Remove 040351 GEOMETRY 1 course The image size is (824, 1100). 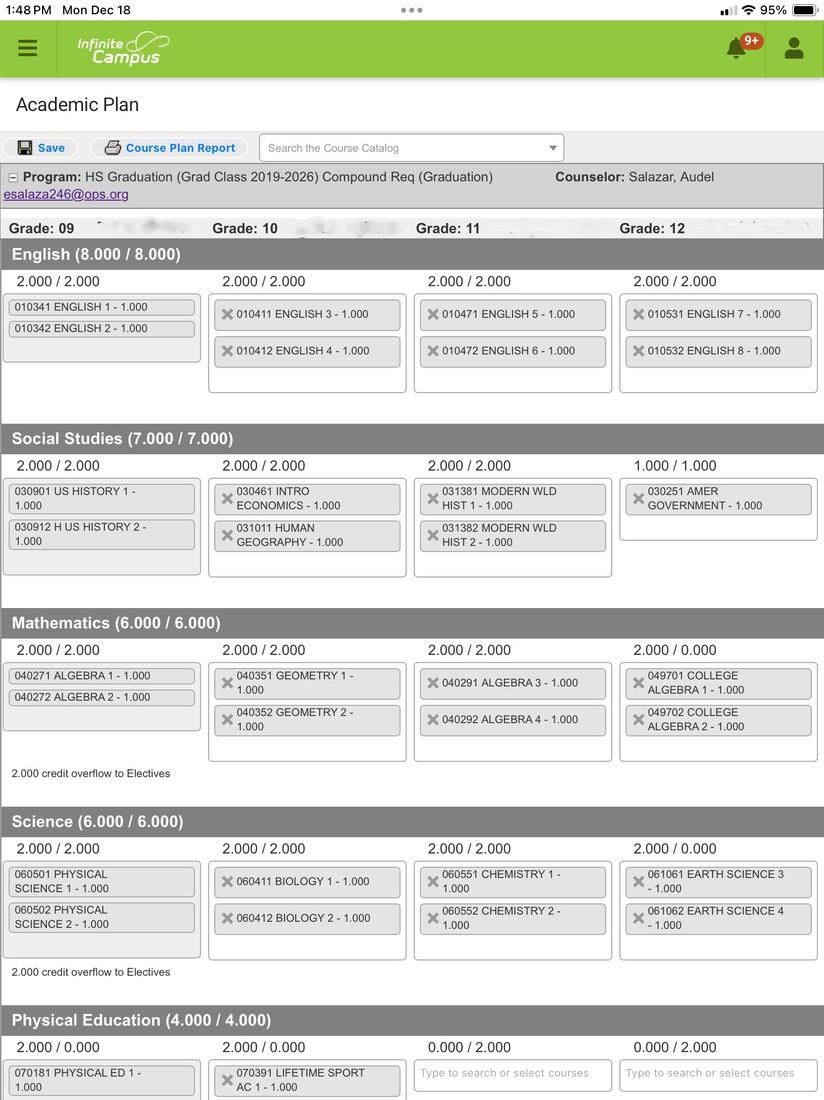click(x=227, y=683)
